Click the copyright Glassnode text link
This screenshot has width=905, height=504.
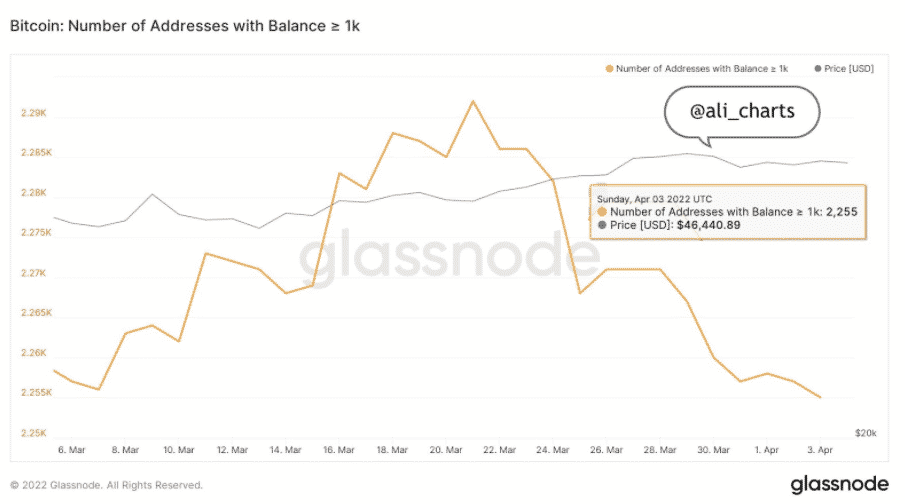pyautogui.click(x=106, y=485)
